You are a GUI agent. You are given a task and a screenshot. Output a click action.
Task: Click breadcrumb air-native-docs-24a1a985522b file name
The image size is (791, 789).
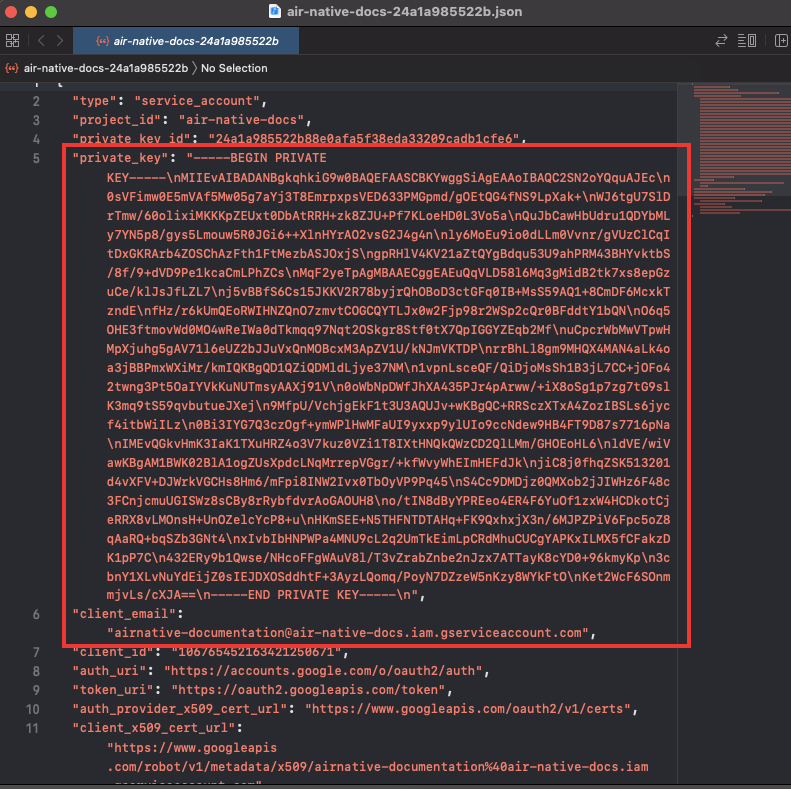tap(106, 68)
